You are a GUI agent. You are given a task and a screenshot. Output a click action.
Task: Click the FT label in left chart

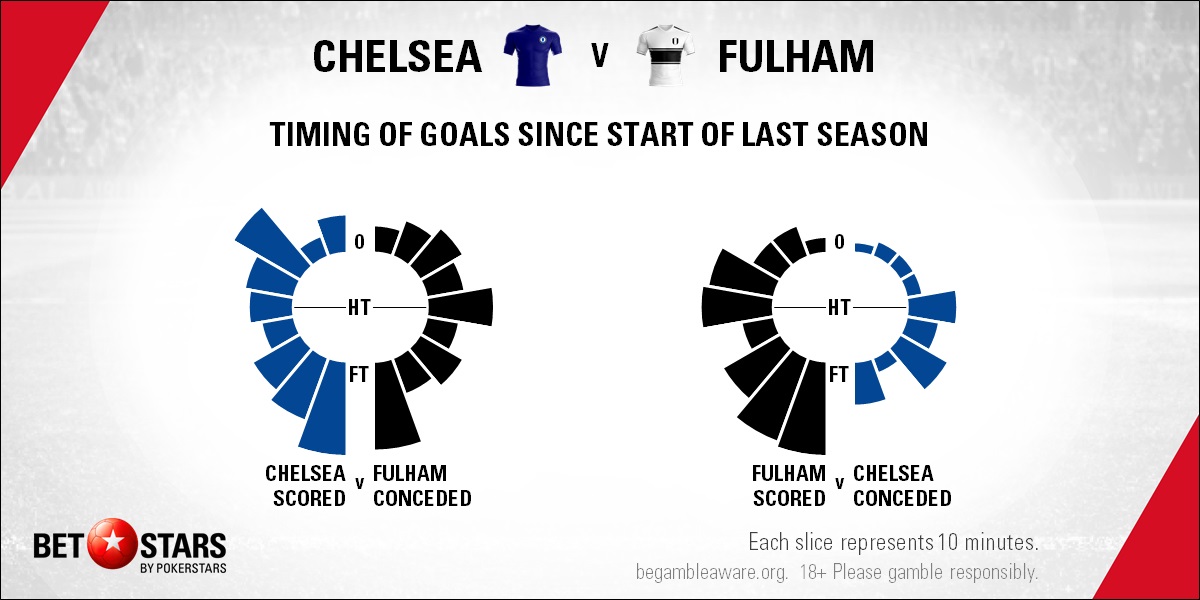tap(359, 375)
